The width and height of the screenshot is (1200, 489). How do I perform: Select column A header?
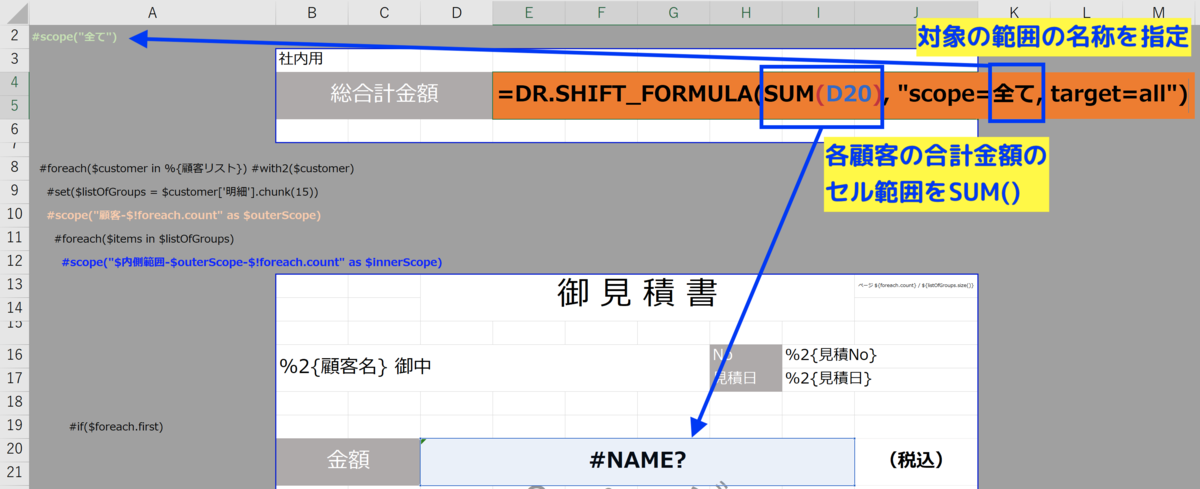152,12
